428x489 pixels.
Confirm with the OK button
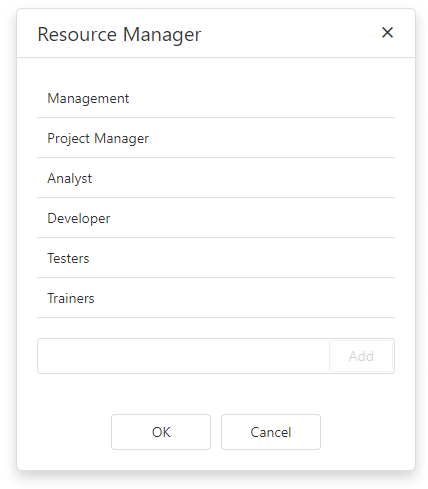(x=161, y=432)
